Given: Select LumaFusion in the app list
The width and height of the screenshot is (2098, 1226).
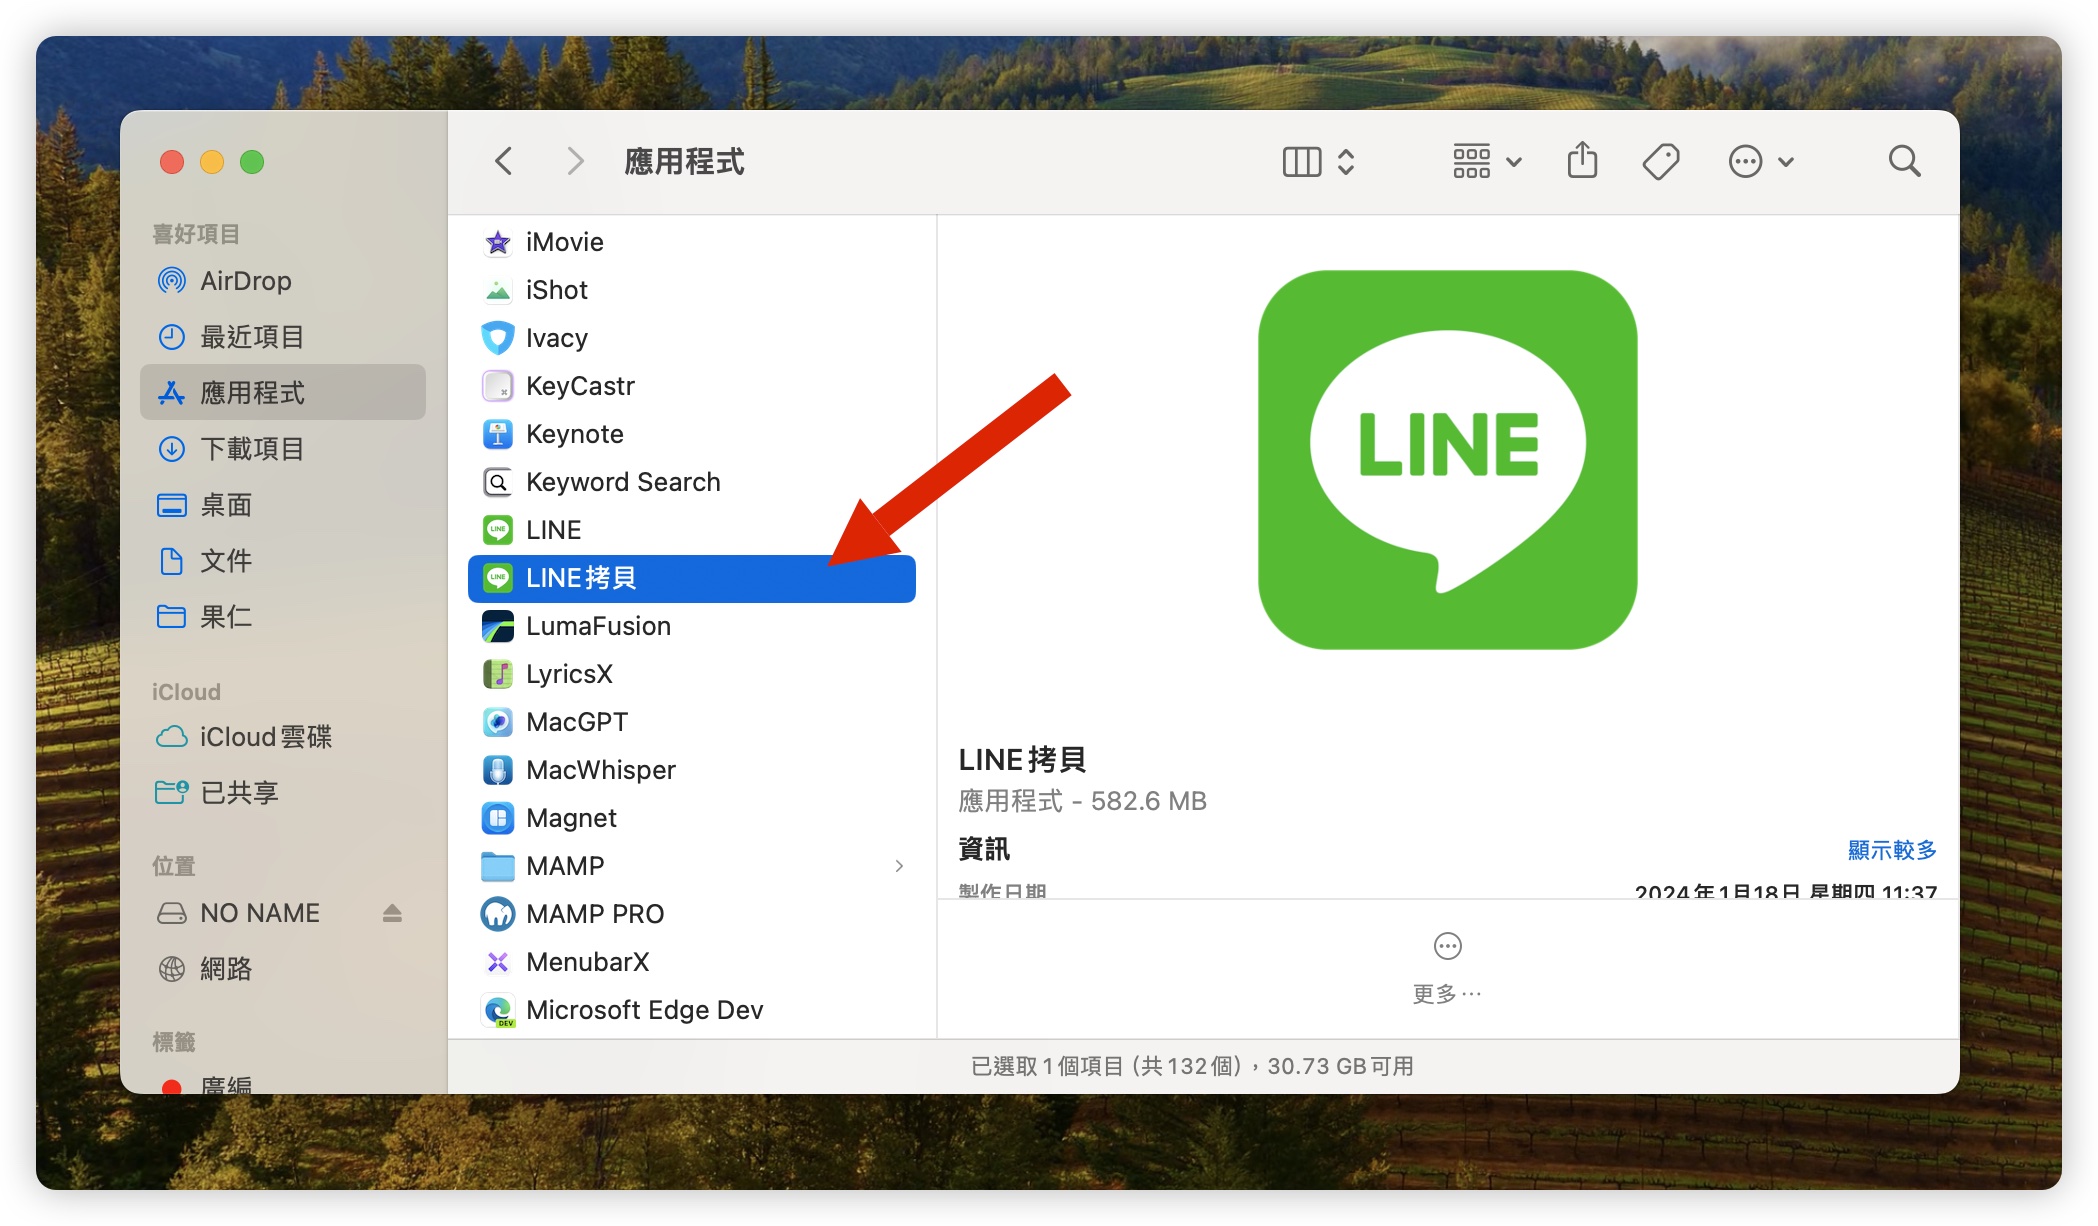Looking at the screenshot, I should click(x=692, y=626).
